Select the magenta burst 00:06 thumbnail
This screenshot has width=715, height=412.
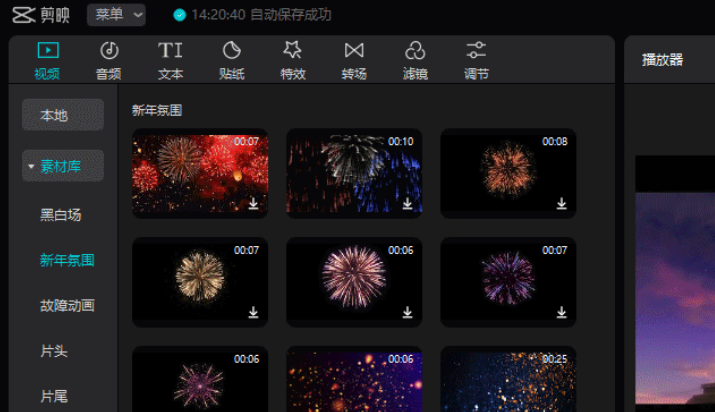pyautogui.click(x=200, y=379)
